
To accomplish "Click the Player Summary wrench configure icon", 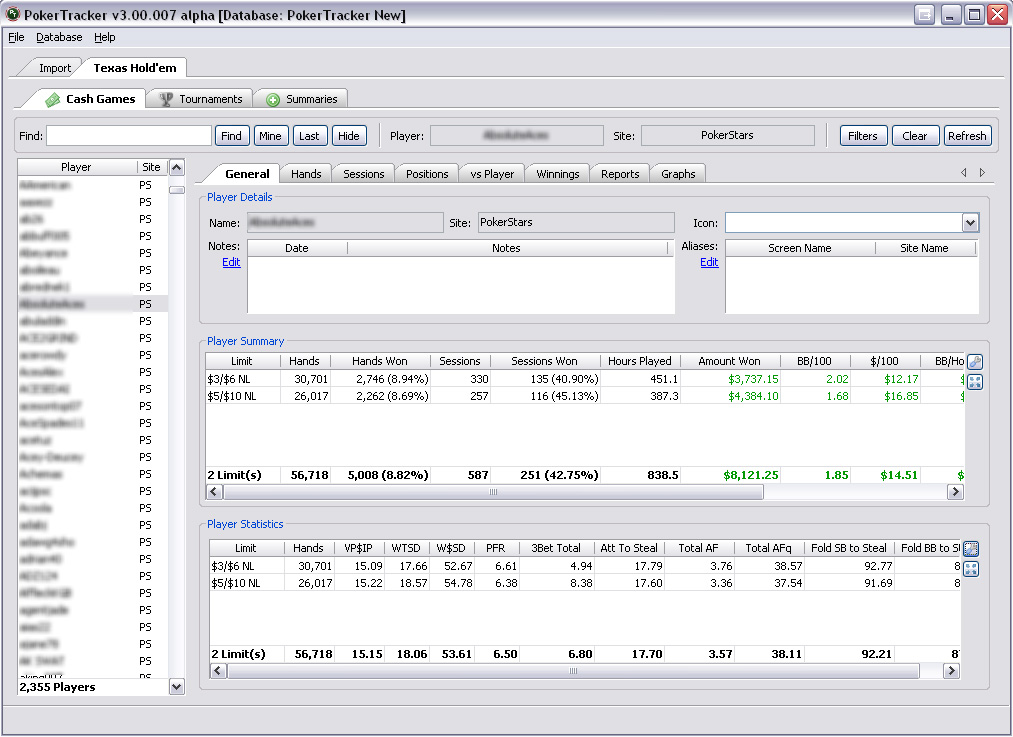I will [975, 362].
